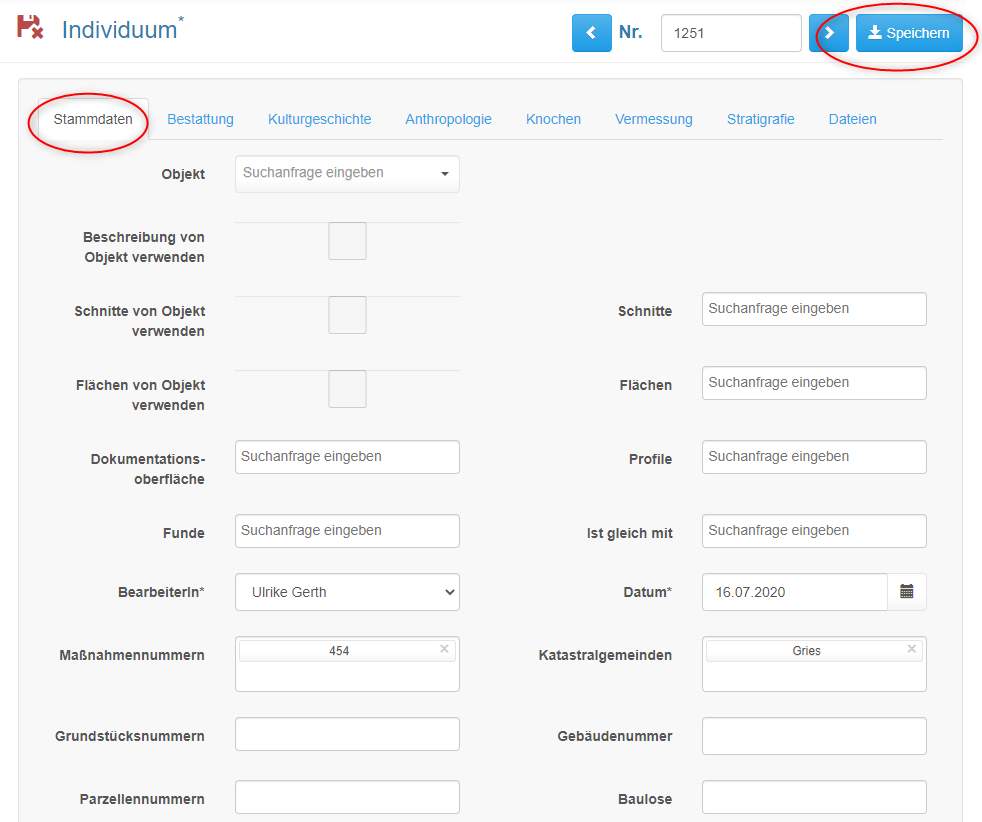Screen dimensions: 982x822
Task: Toggle Schnitte von Objekt verwenden checkbox
Action: (x=348, y=315)
